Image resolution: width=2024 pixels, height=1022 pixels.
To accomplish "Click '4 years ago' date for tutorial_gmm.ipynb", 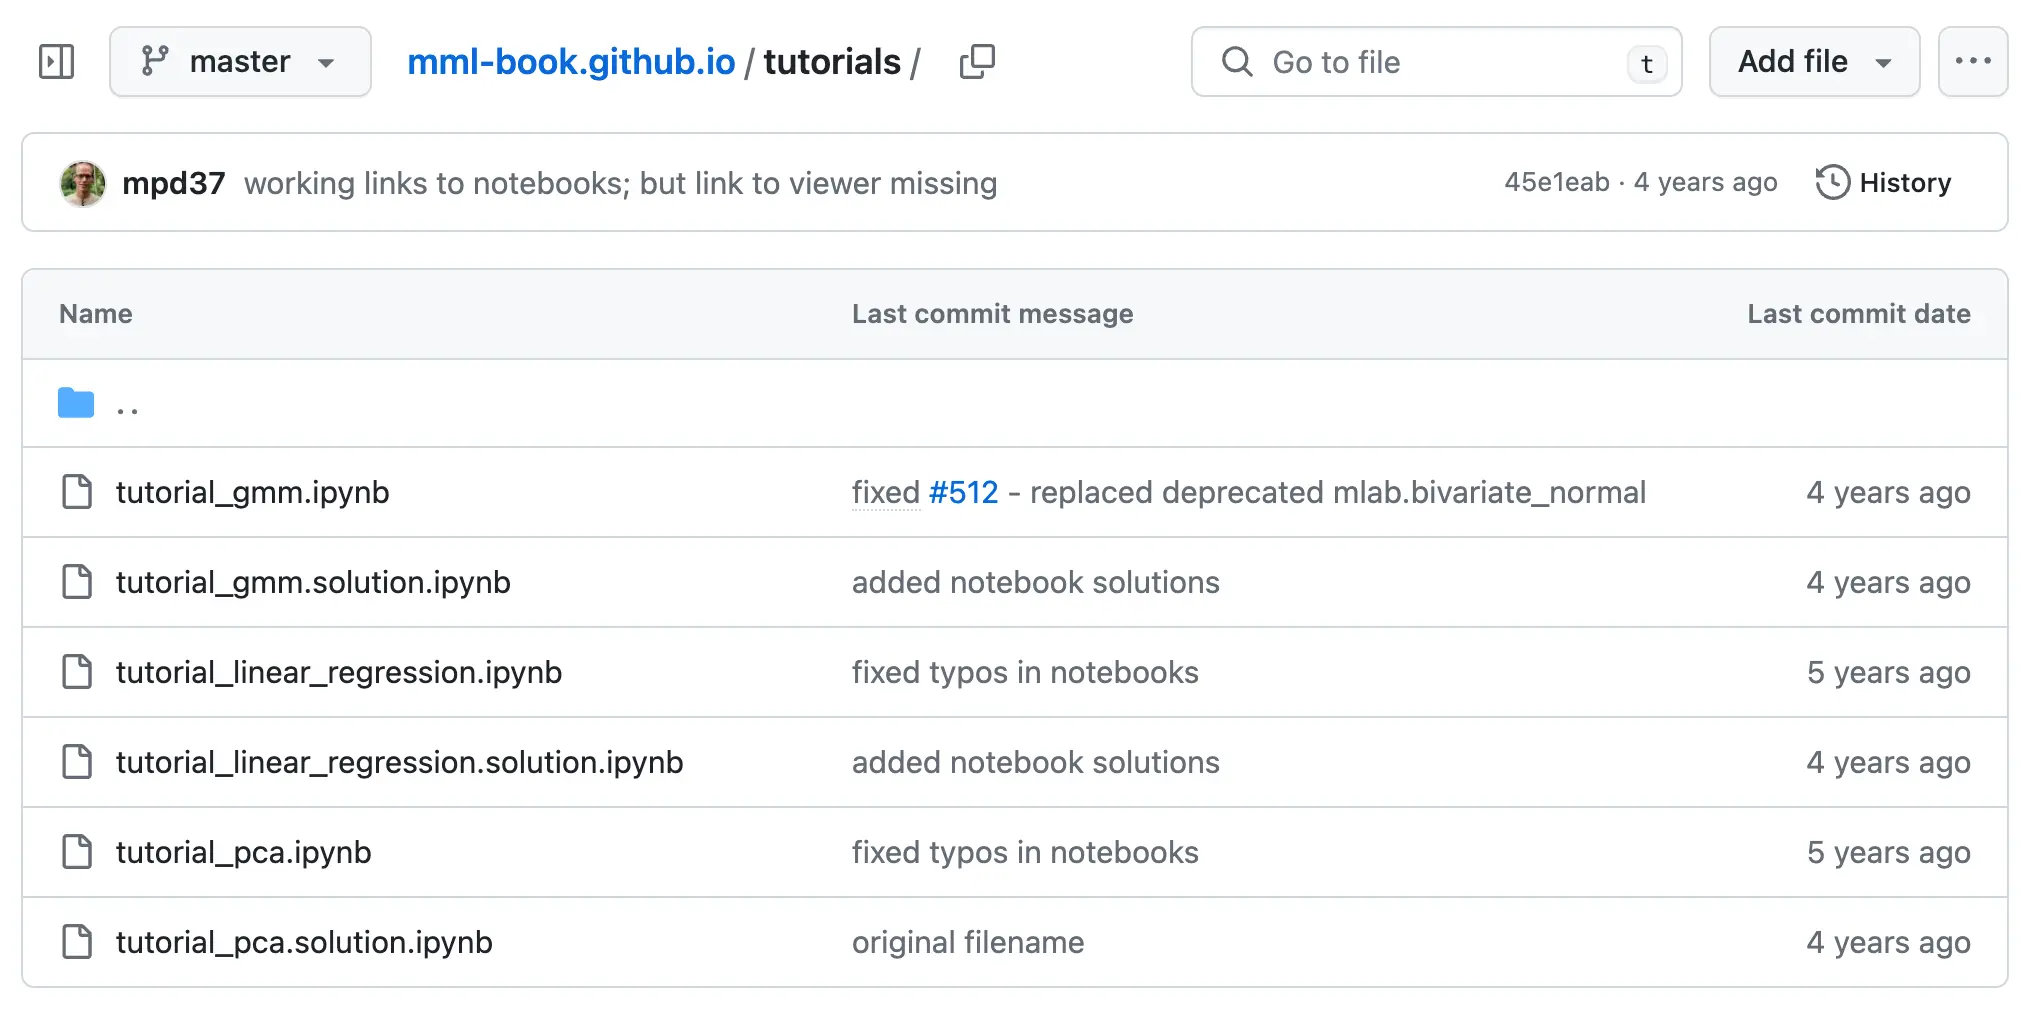I will [1888, 492].
